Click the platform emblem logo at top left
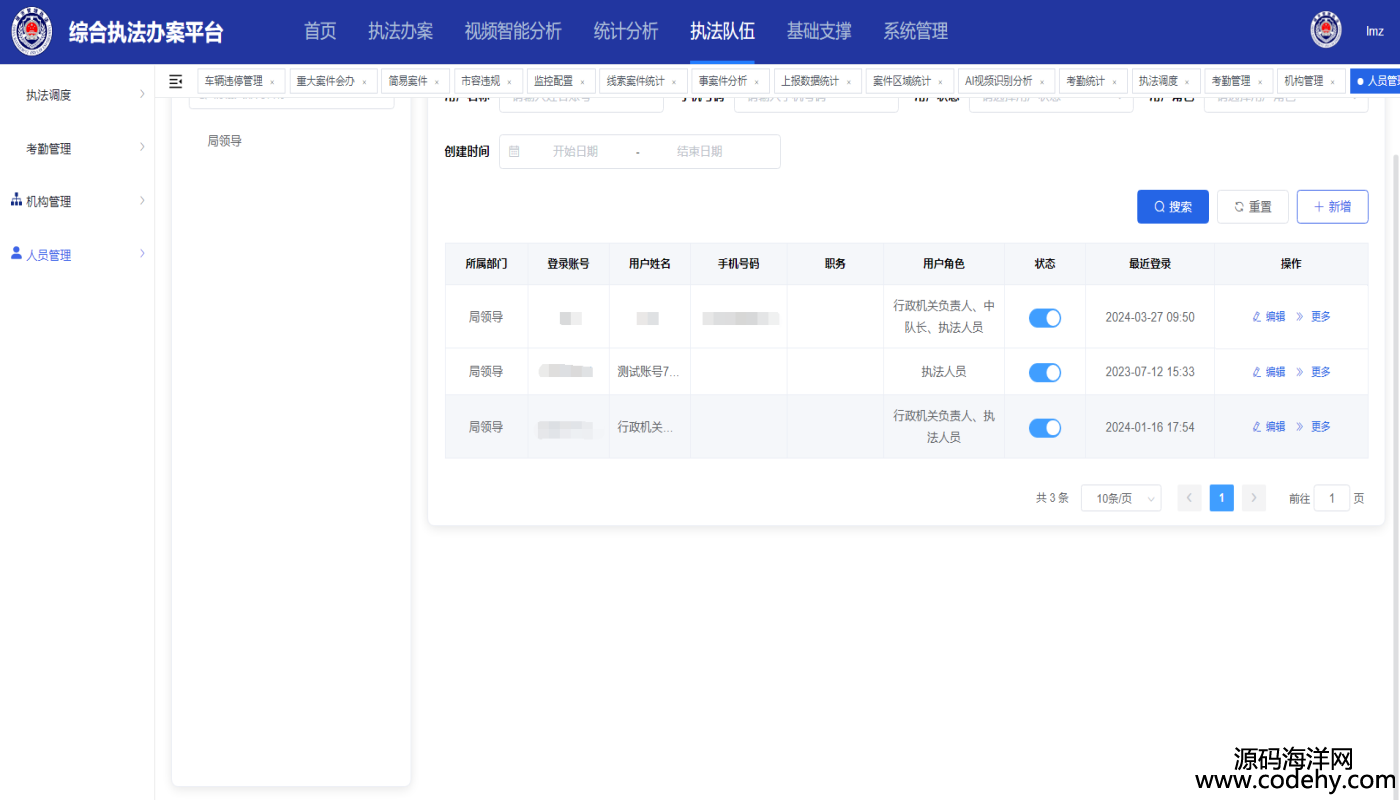The width and height of the screenshot is (1400, 800). pos(32,31)
